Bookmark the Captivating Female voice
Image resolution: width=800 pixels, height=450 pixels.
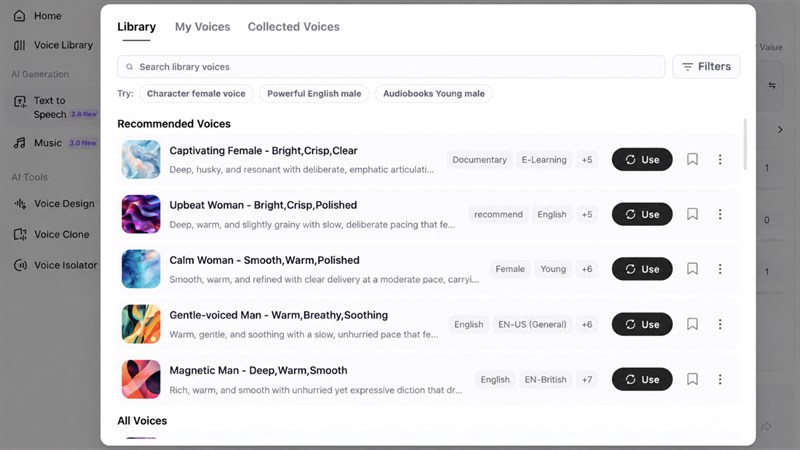coord(692,160)
